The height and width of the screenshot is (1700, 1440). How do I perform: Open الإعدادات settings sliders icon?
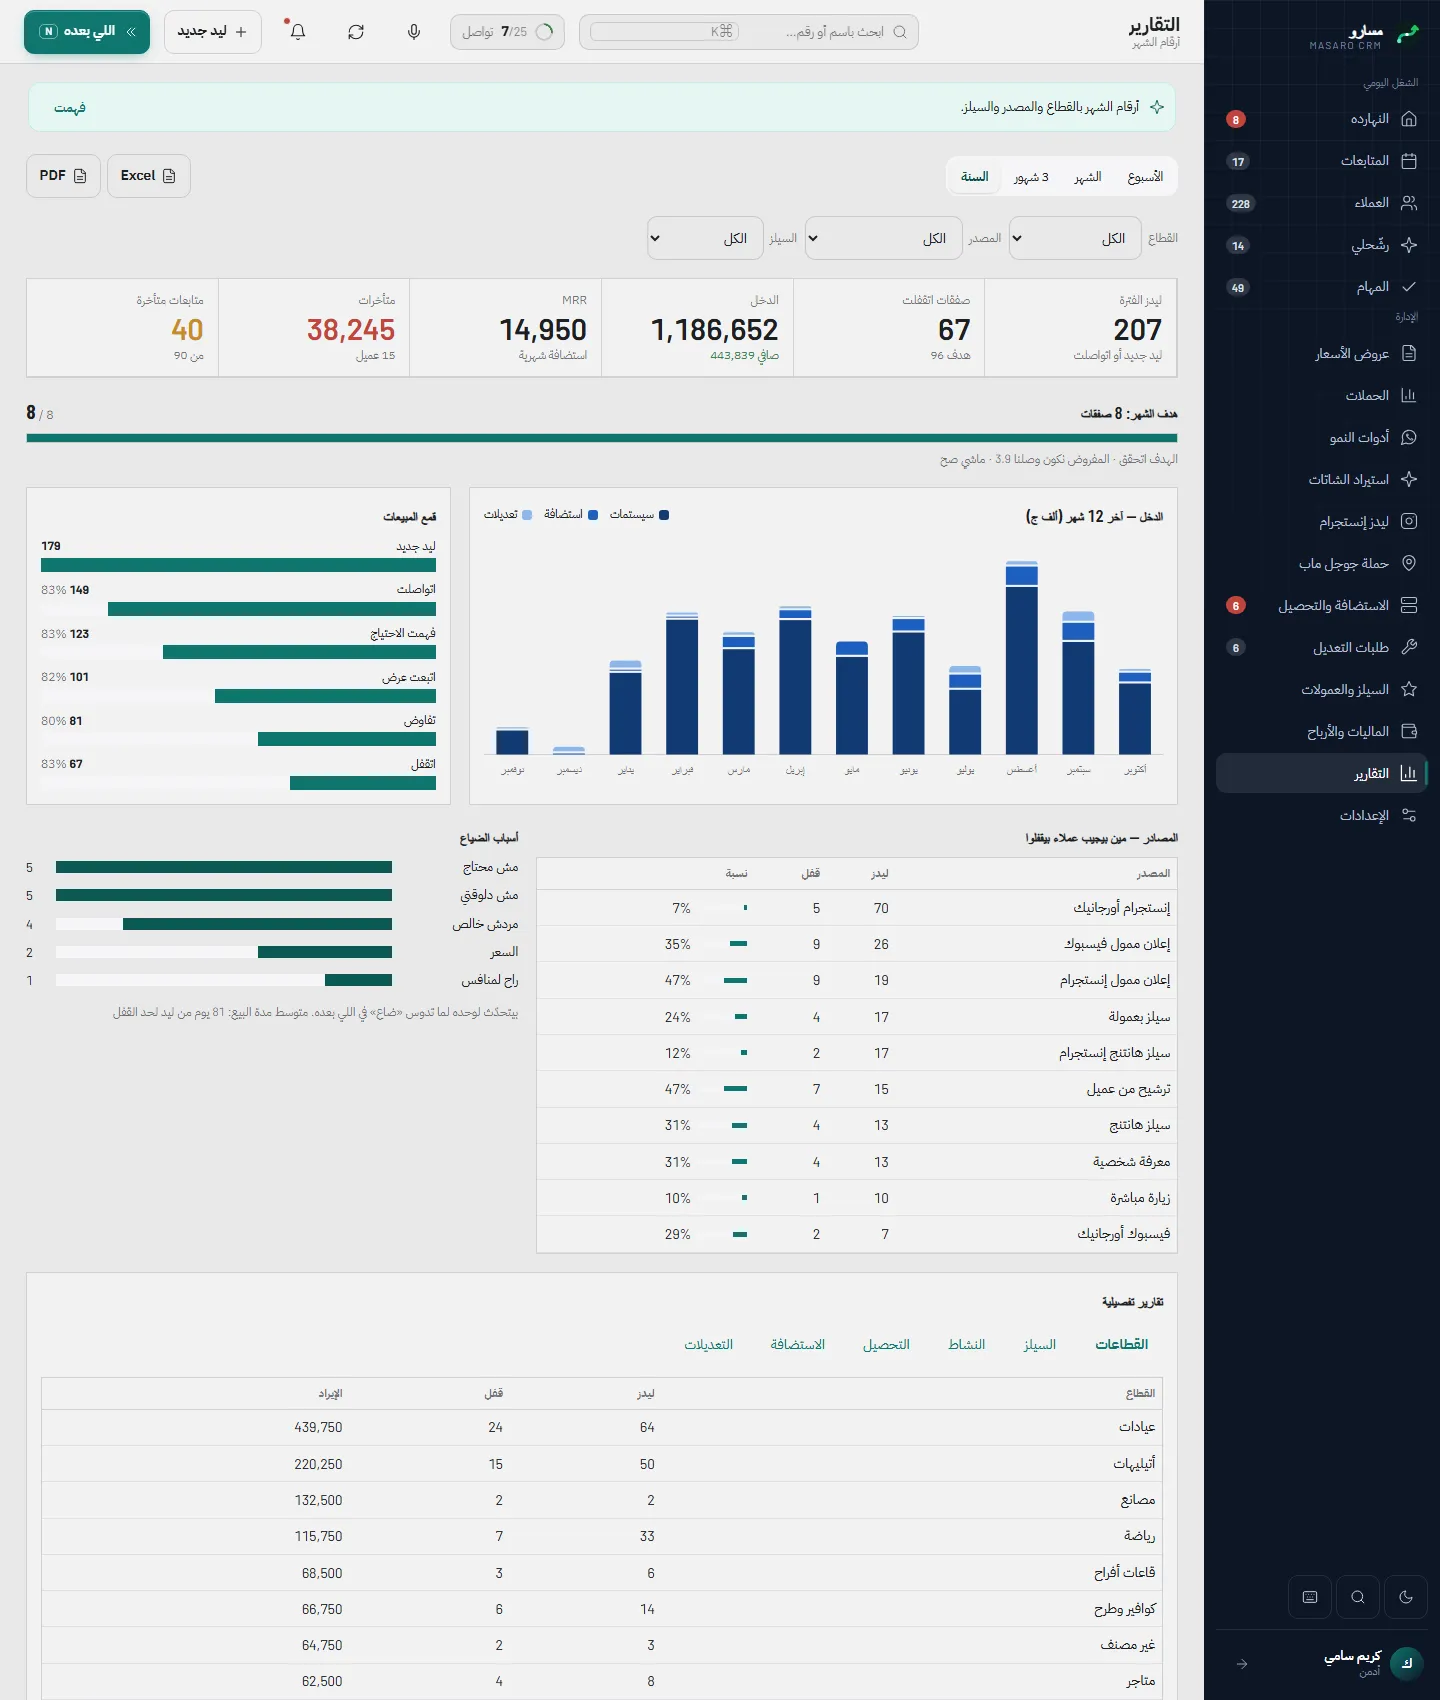click(1409, 815)
